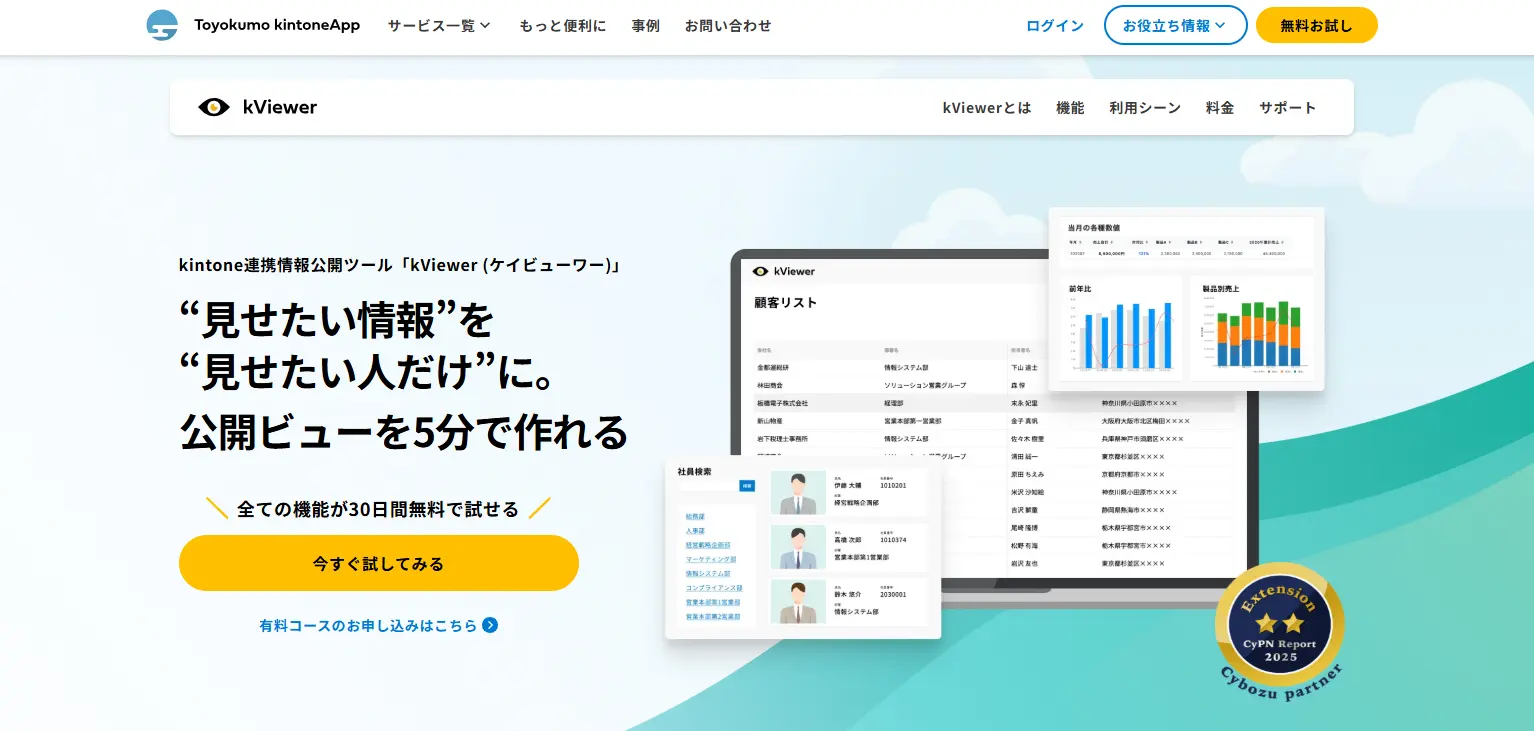Go to the 事例 page
The width and height of the screenshot is (1534, 731).
click(646, 26)
